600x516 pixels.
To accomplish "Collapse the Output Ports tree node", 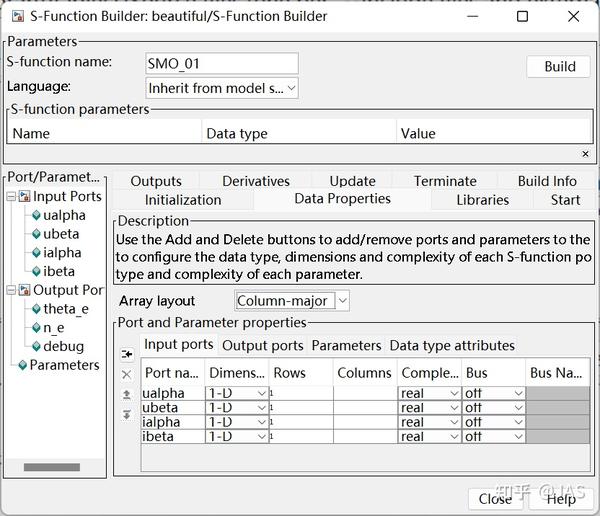I will pyautogui.click(x=11, y=290).
